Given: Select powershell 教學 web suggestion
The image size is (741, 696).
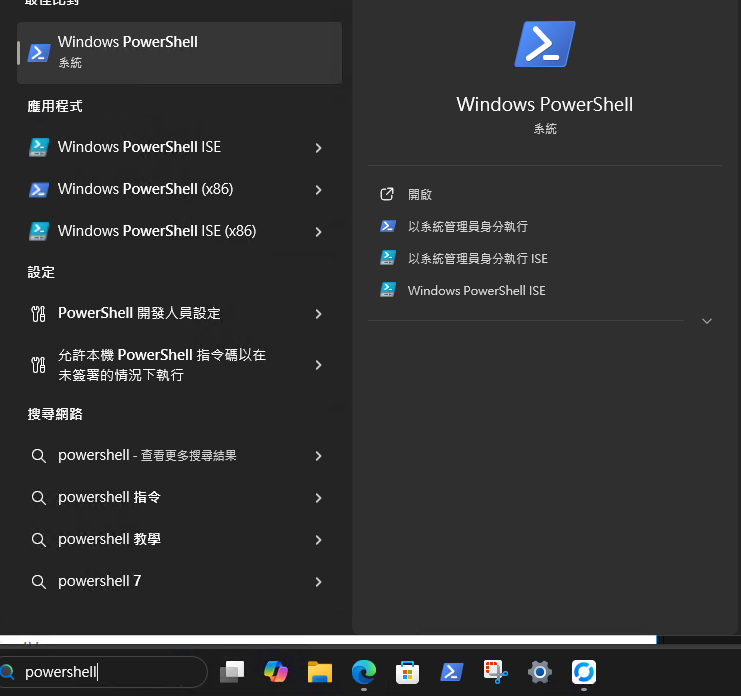Looking at the screenshot, I should [x=179, y=540].
